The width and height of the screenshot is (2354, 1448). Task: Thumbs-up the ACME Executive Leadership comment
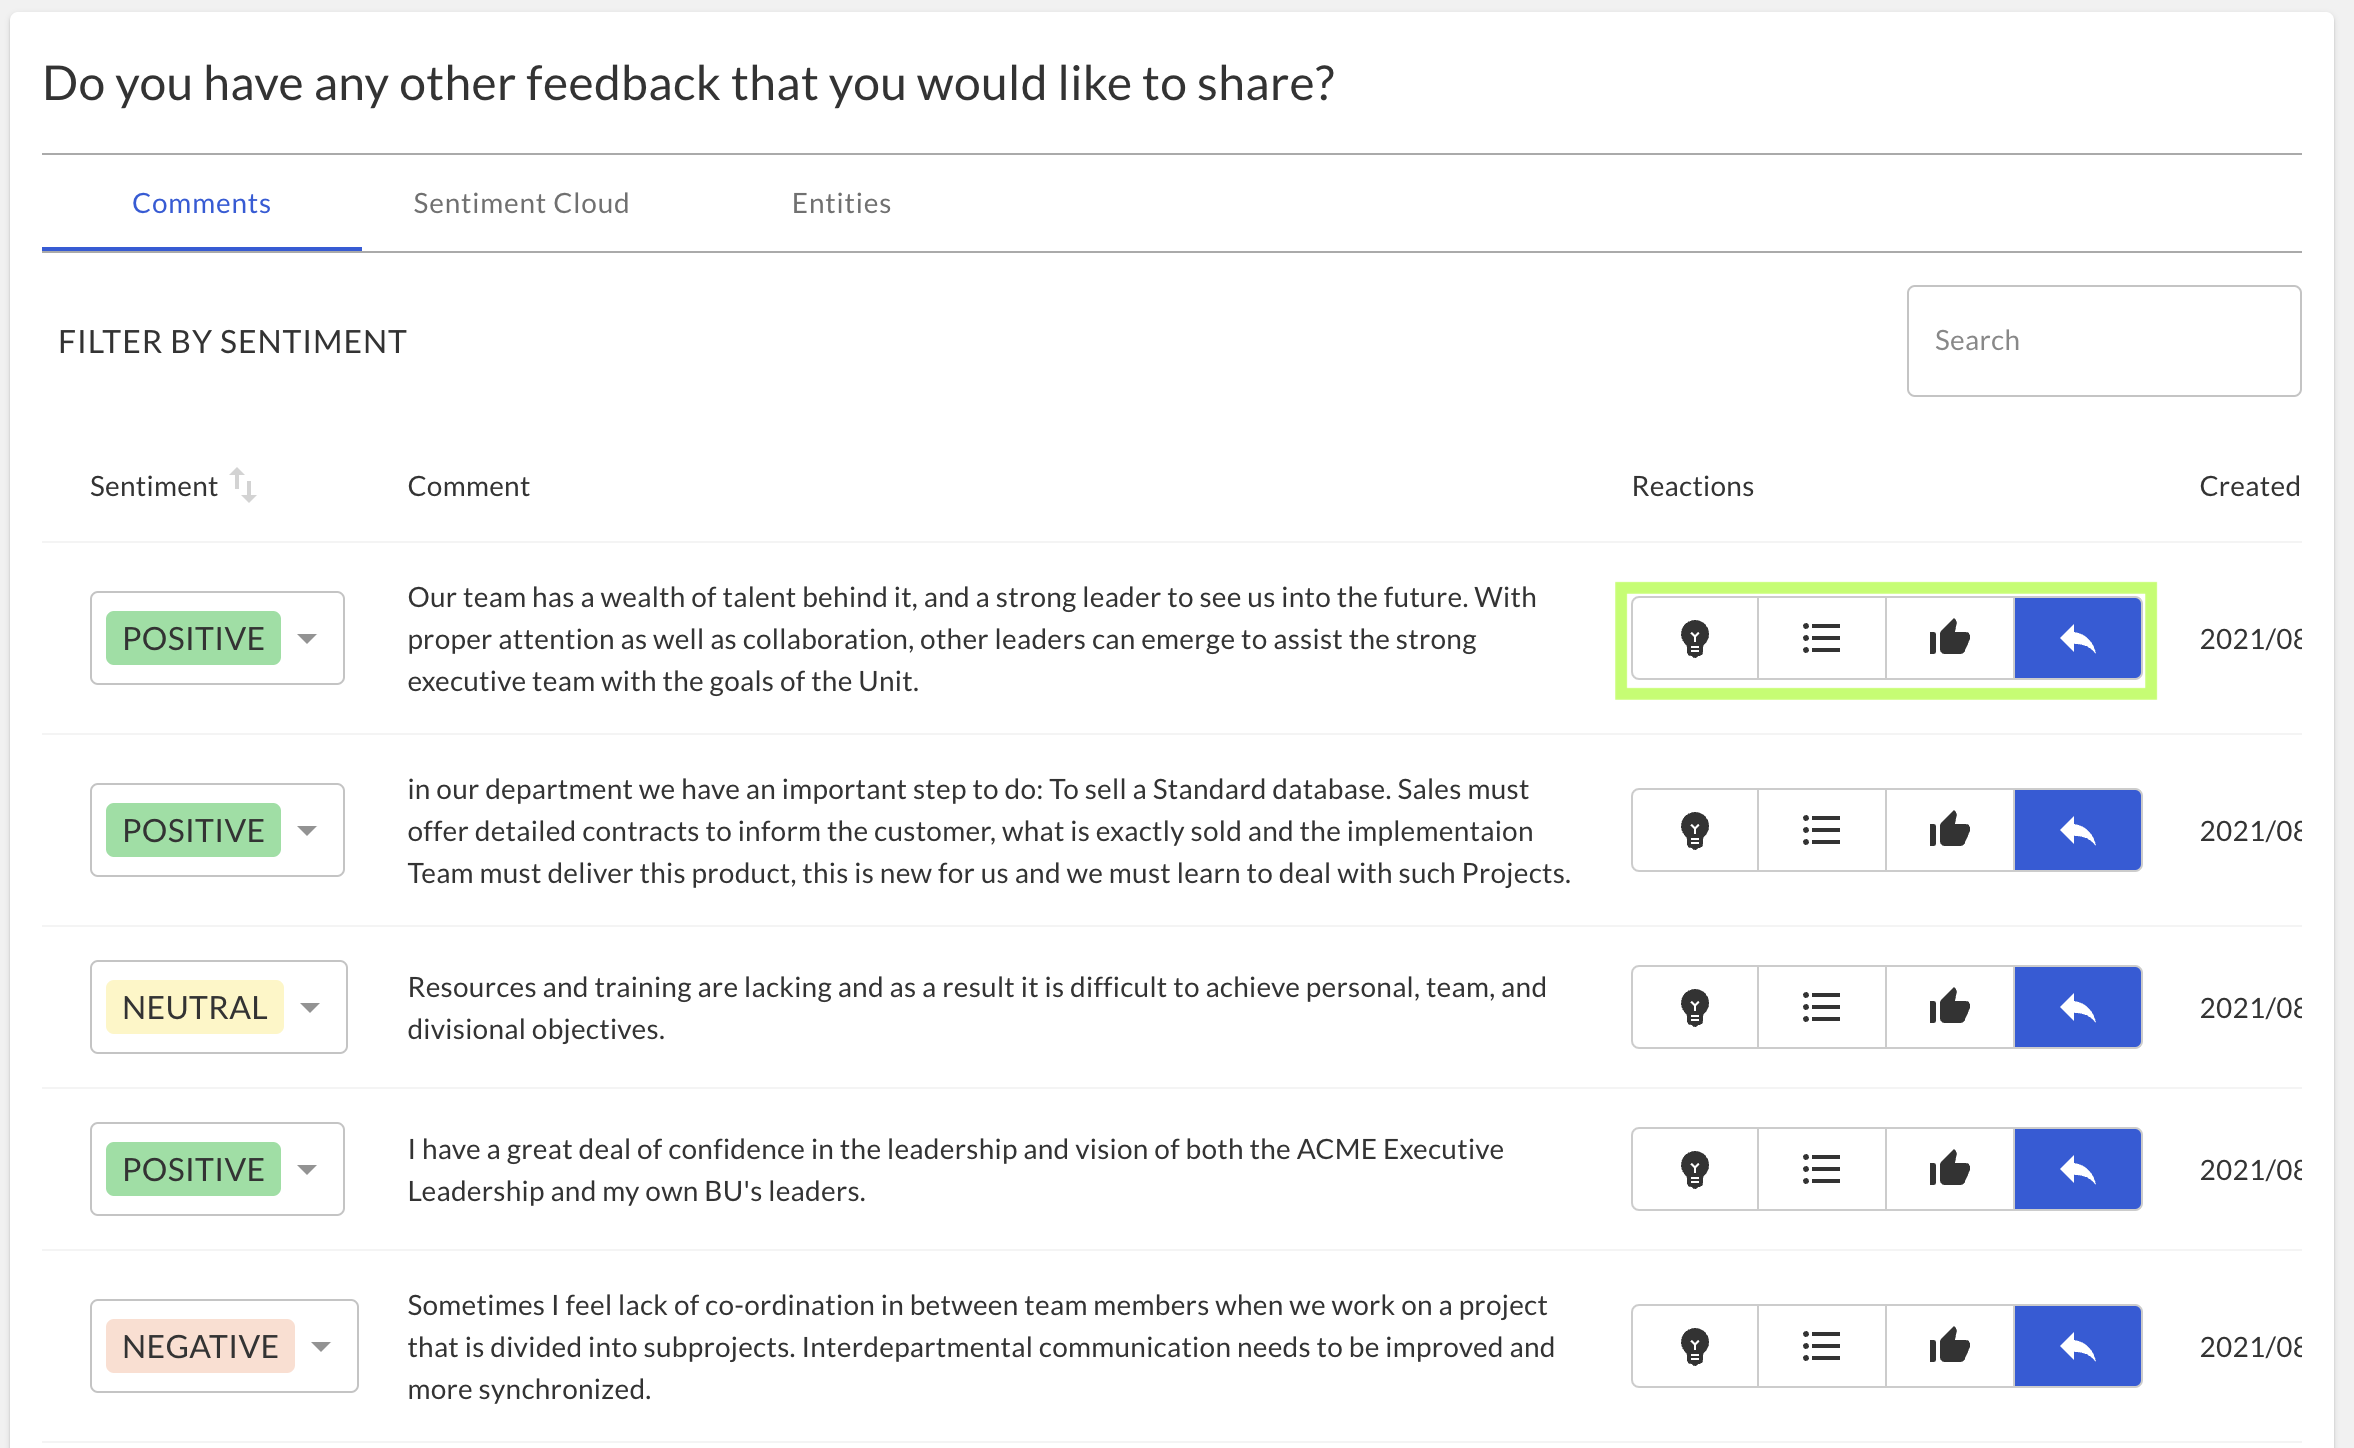click(x=1950, y=1169)
